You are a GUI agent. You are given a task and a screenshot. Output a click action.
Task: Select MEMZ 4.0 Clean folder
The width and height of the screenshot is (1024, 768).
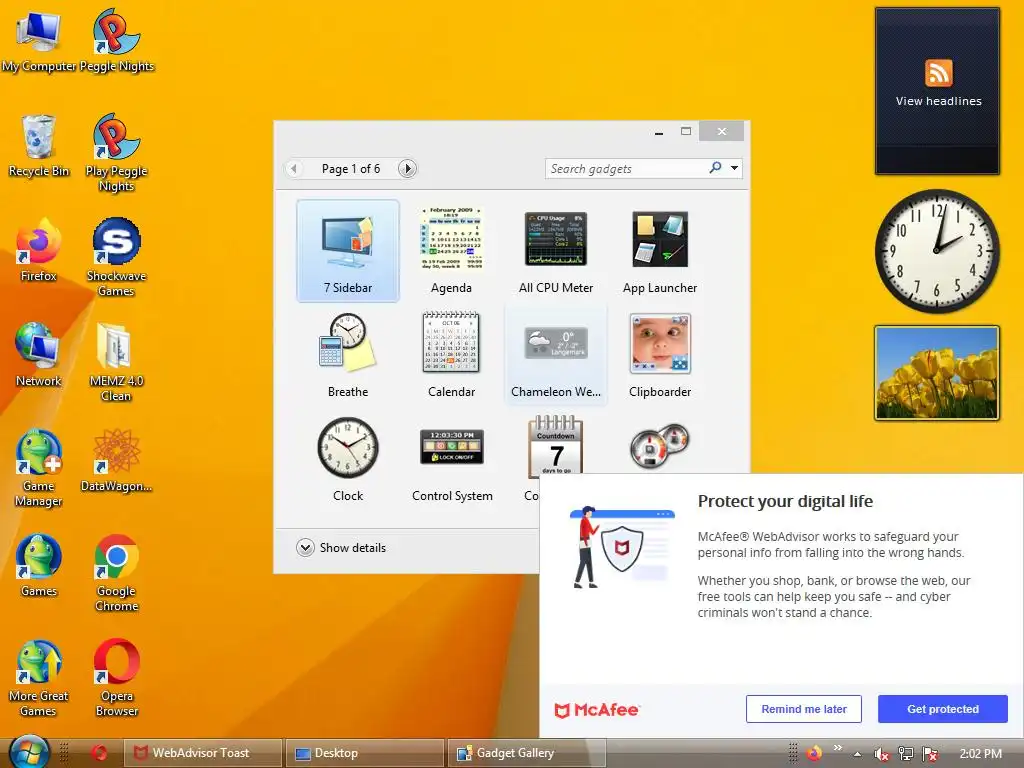click(116, 362)
